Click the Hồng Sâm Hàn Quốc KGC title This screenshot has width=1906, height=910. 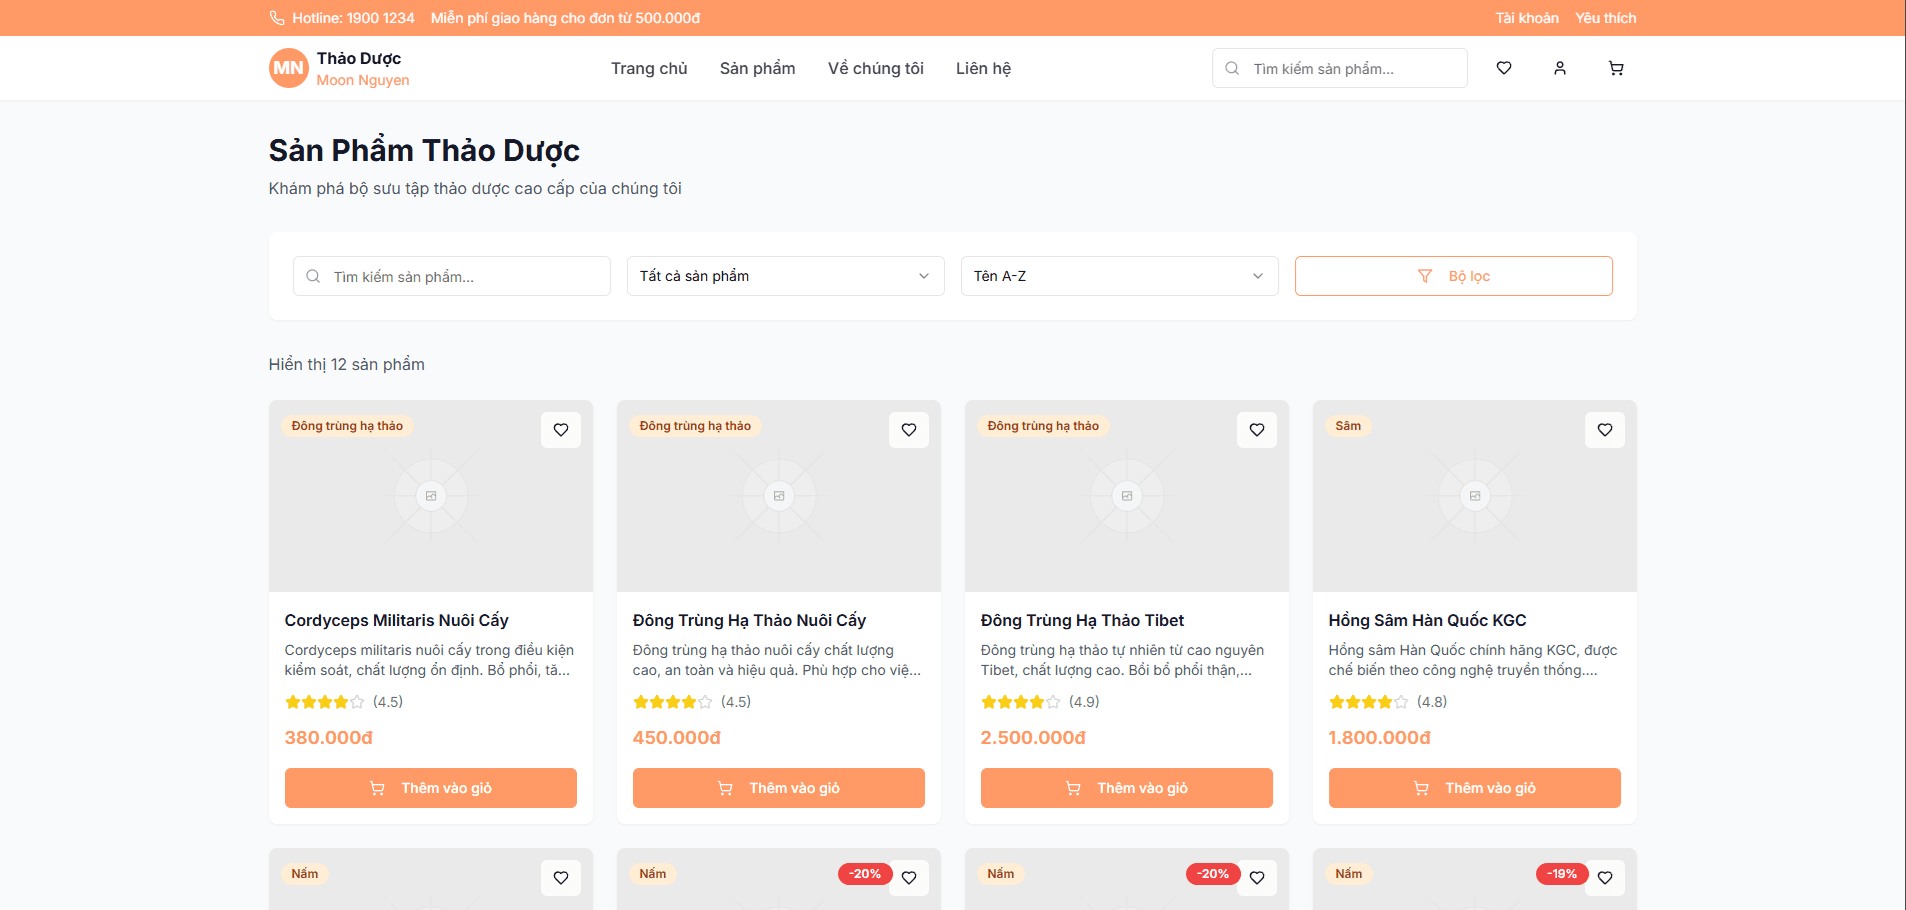tap(1427, 620)
